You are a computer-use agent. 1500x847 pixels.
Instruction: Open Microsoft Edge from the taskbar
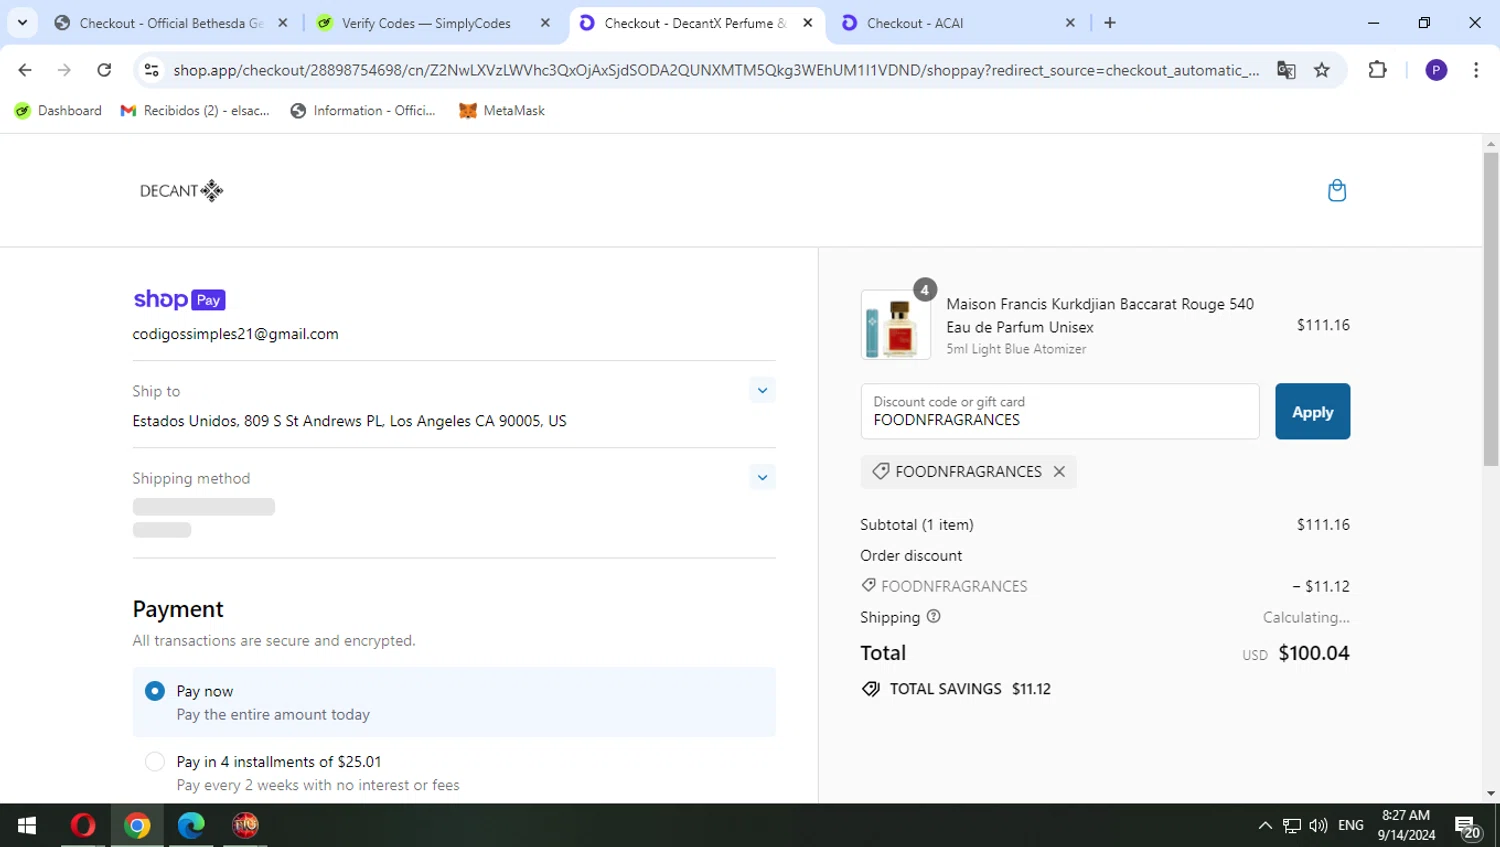(191, 825)
